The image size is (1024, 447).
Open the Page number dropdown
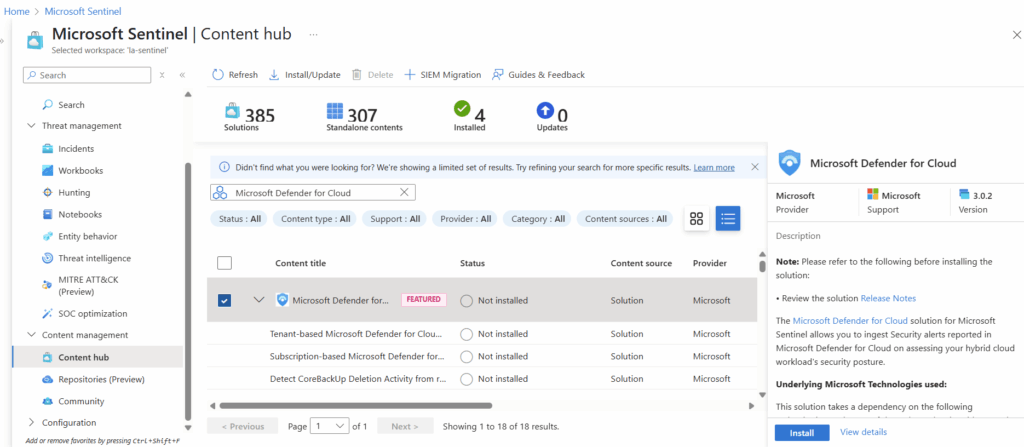[x=330, y=426]
